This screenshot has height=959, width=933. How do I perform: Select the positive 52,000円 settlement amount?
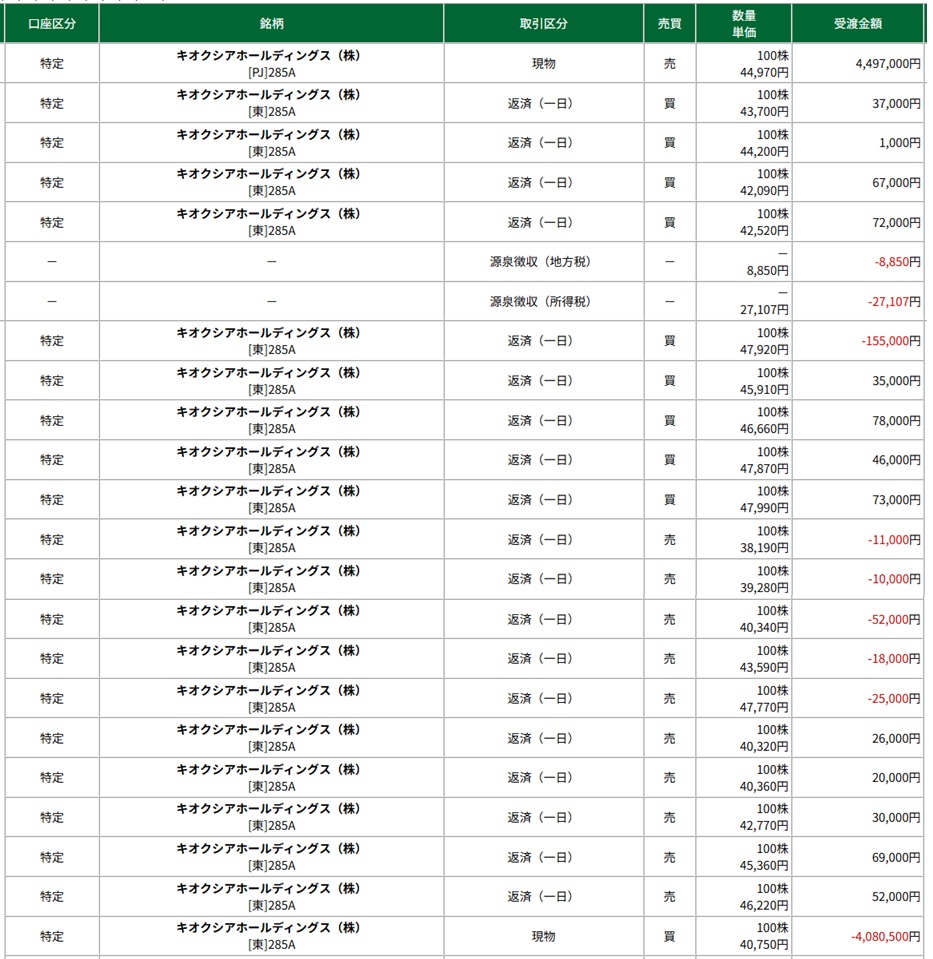coord(896,897)
